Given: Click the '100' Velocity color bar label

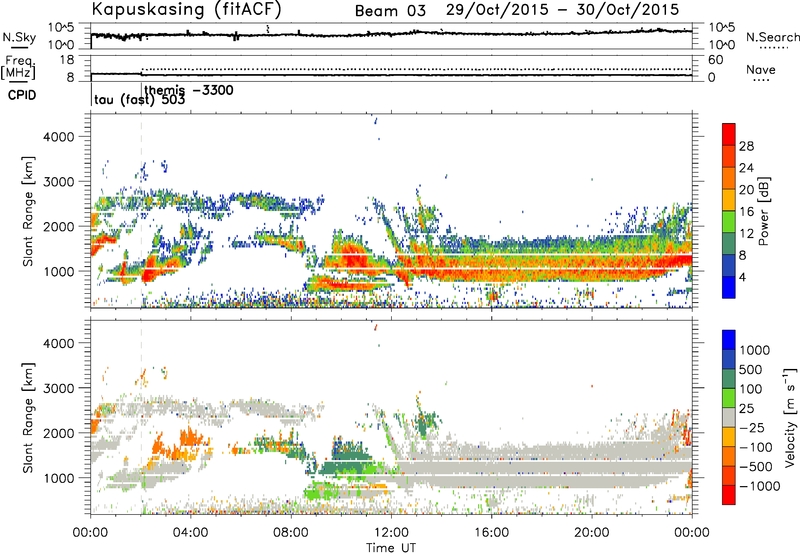Looking at the screenshot, I should [x=751, y=389].
